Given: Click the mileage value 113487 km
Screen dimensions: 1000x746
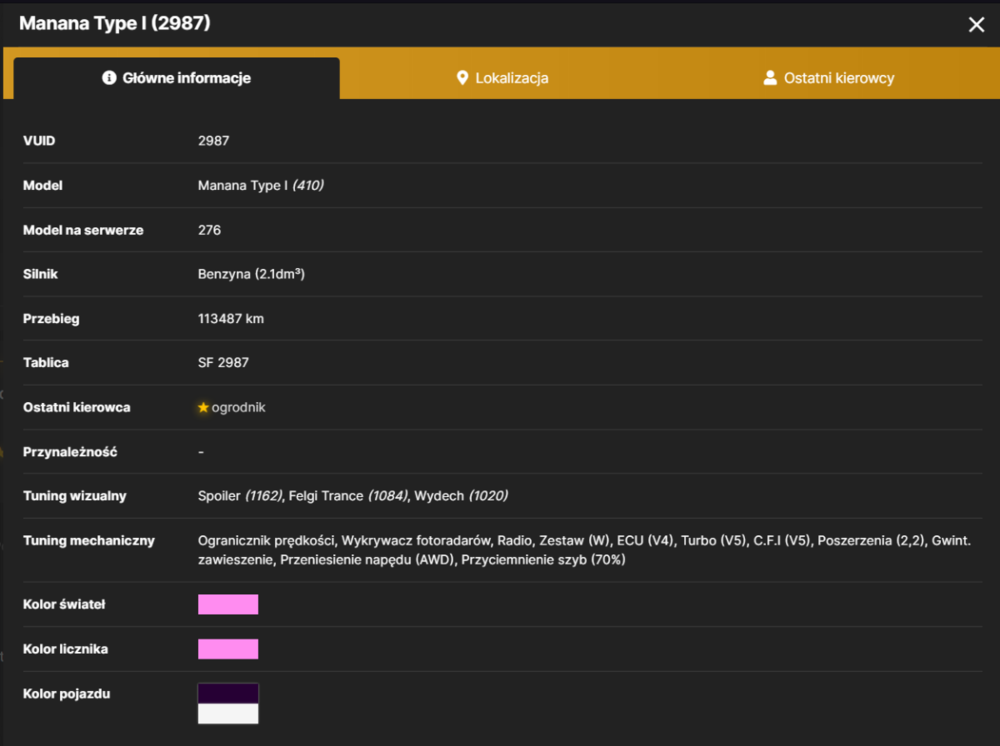Looking at the screenshot, I should click(231, 319).
